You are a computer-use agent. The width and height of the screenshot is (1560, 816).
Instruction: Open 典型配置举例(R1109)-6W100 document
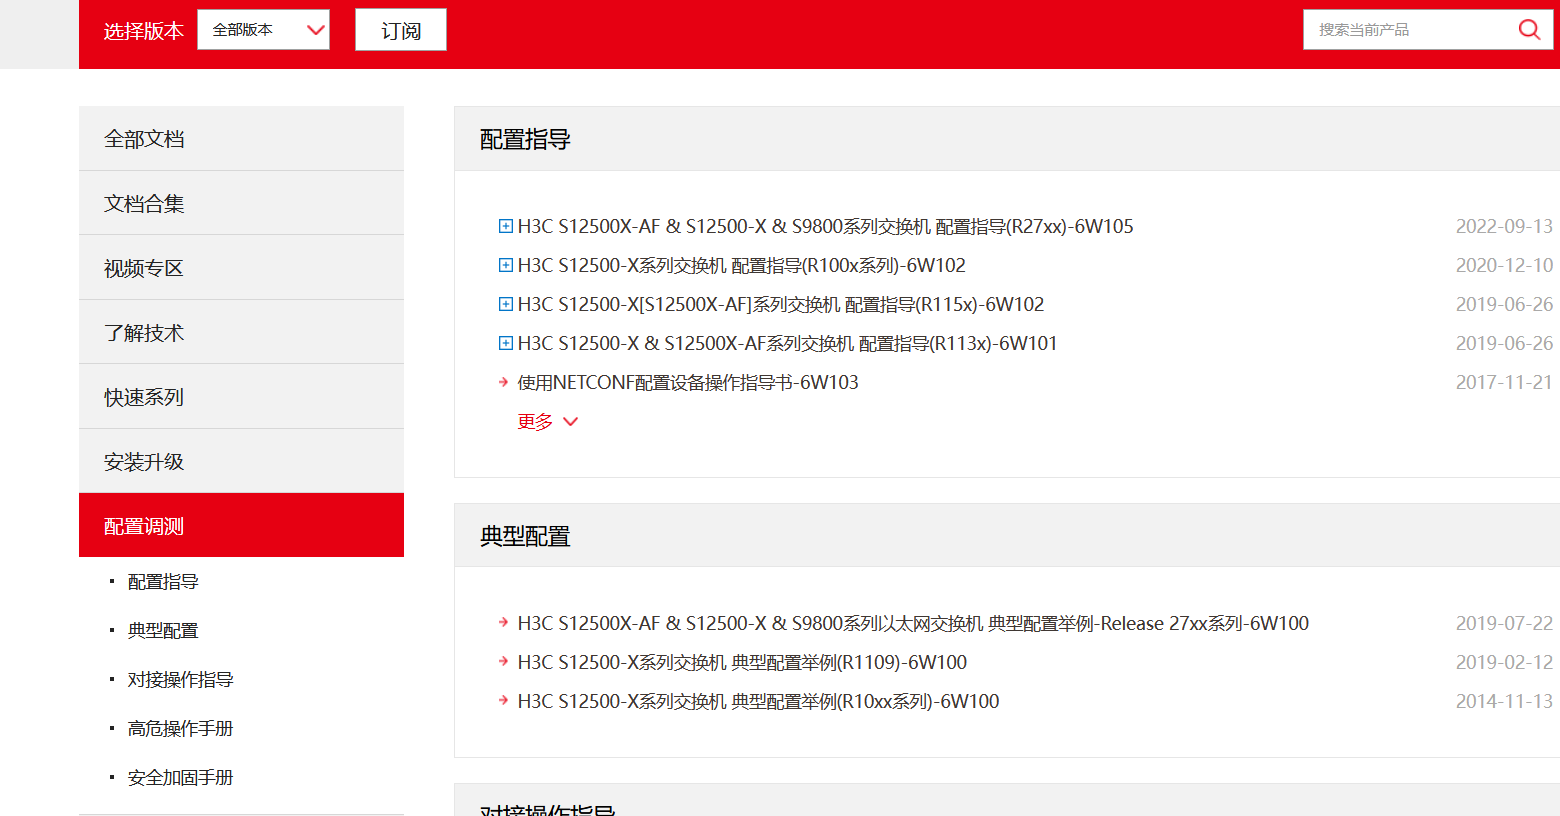(x=742, y=663)
